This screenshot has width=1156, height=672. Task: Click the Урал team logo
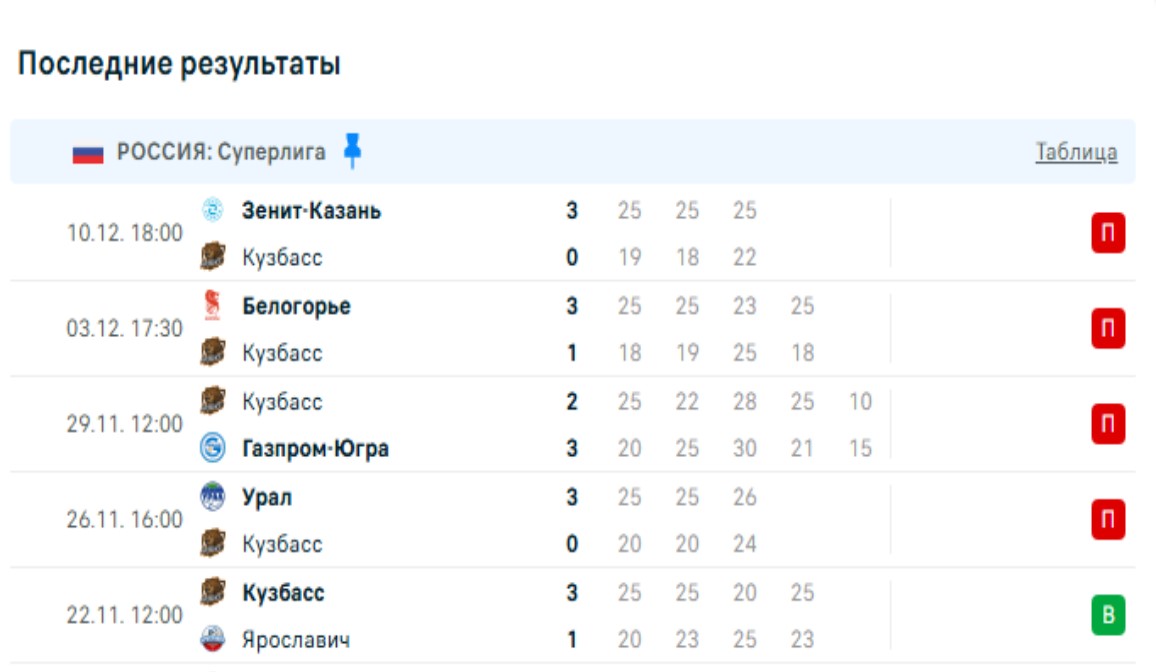pyautogui.click(x=212, y=497)
